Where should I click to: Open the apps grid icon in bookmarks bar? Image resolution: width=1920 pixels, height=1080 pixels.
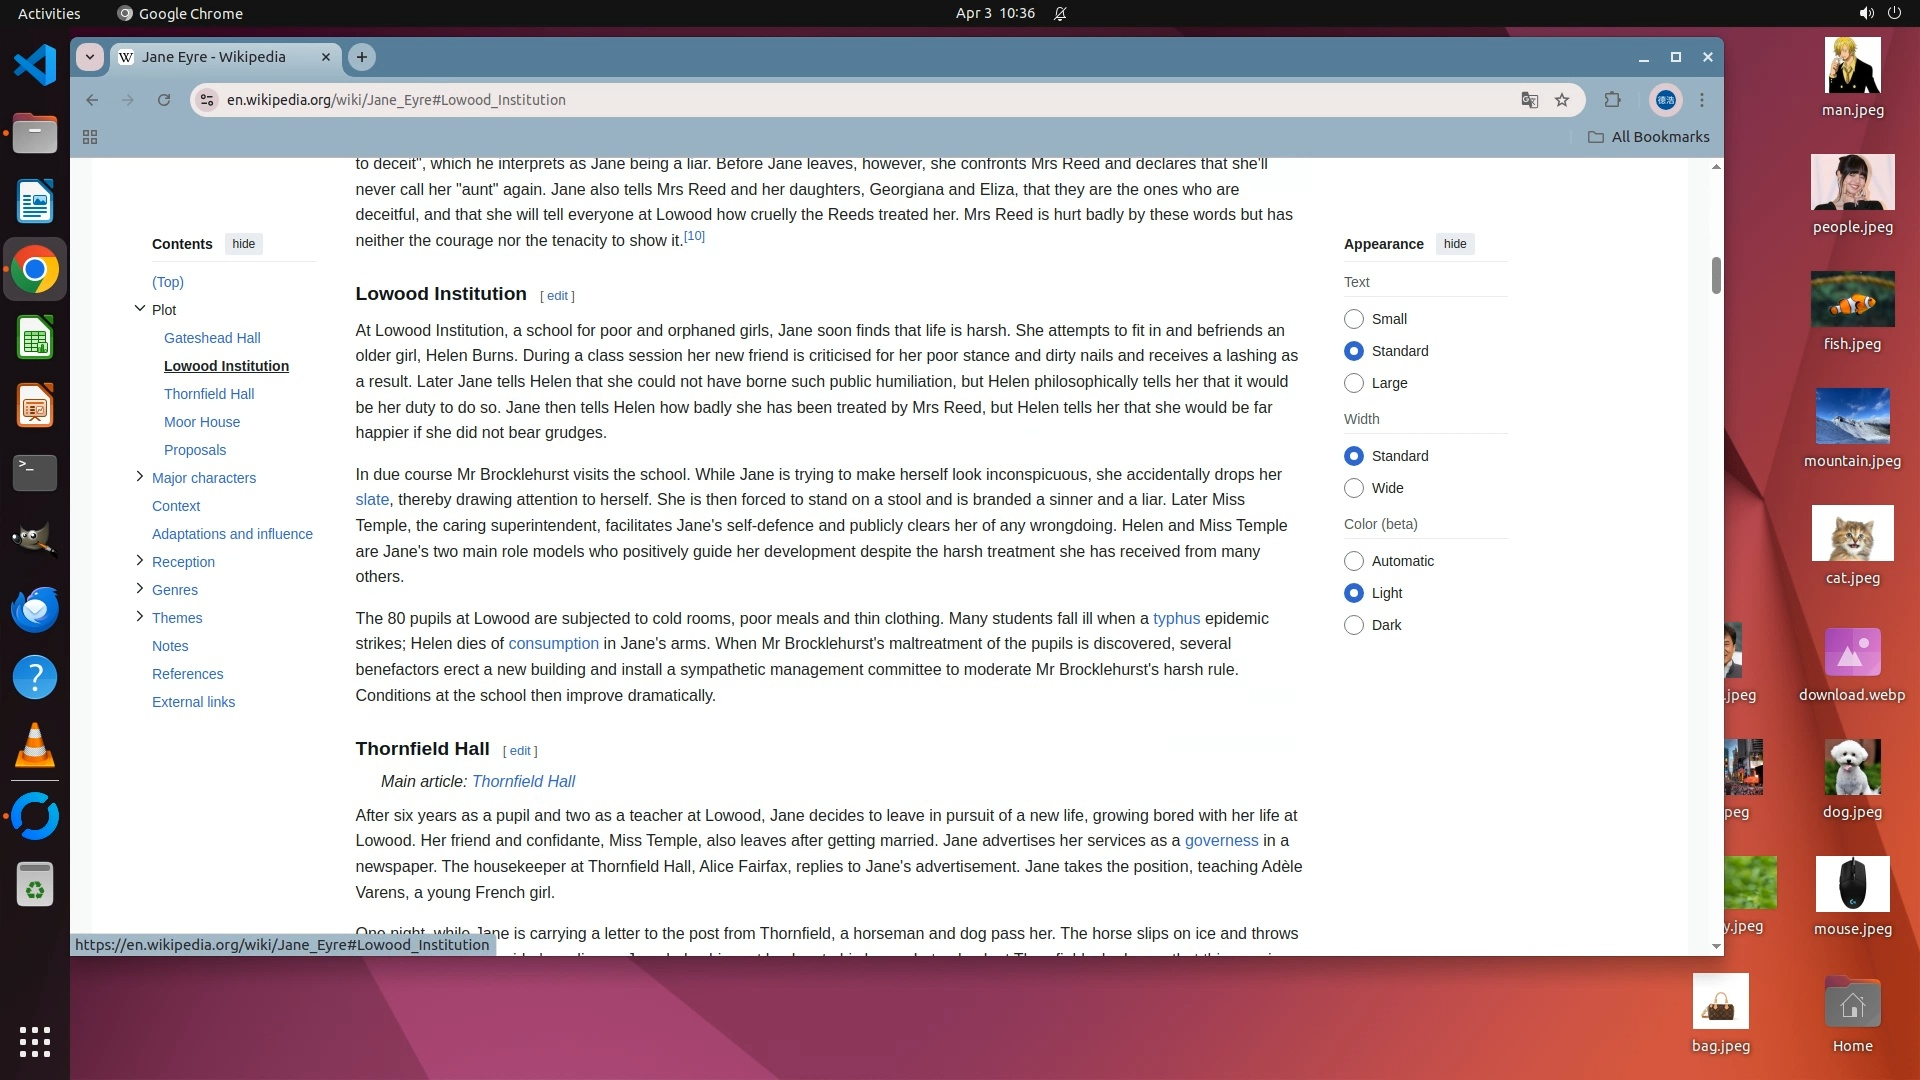90,137
